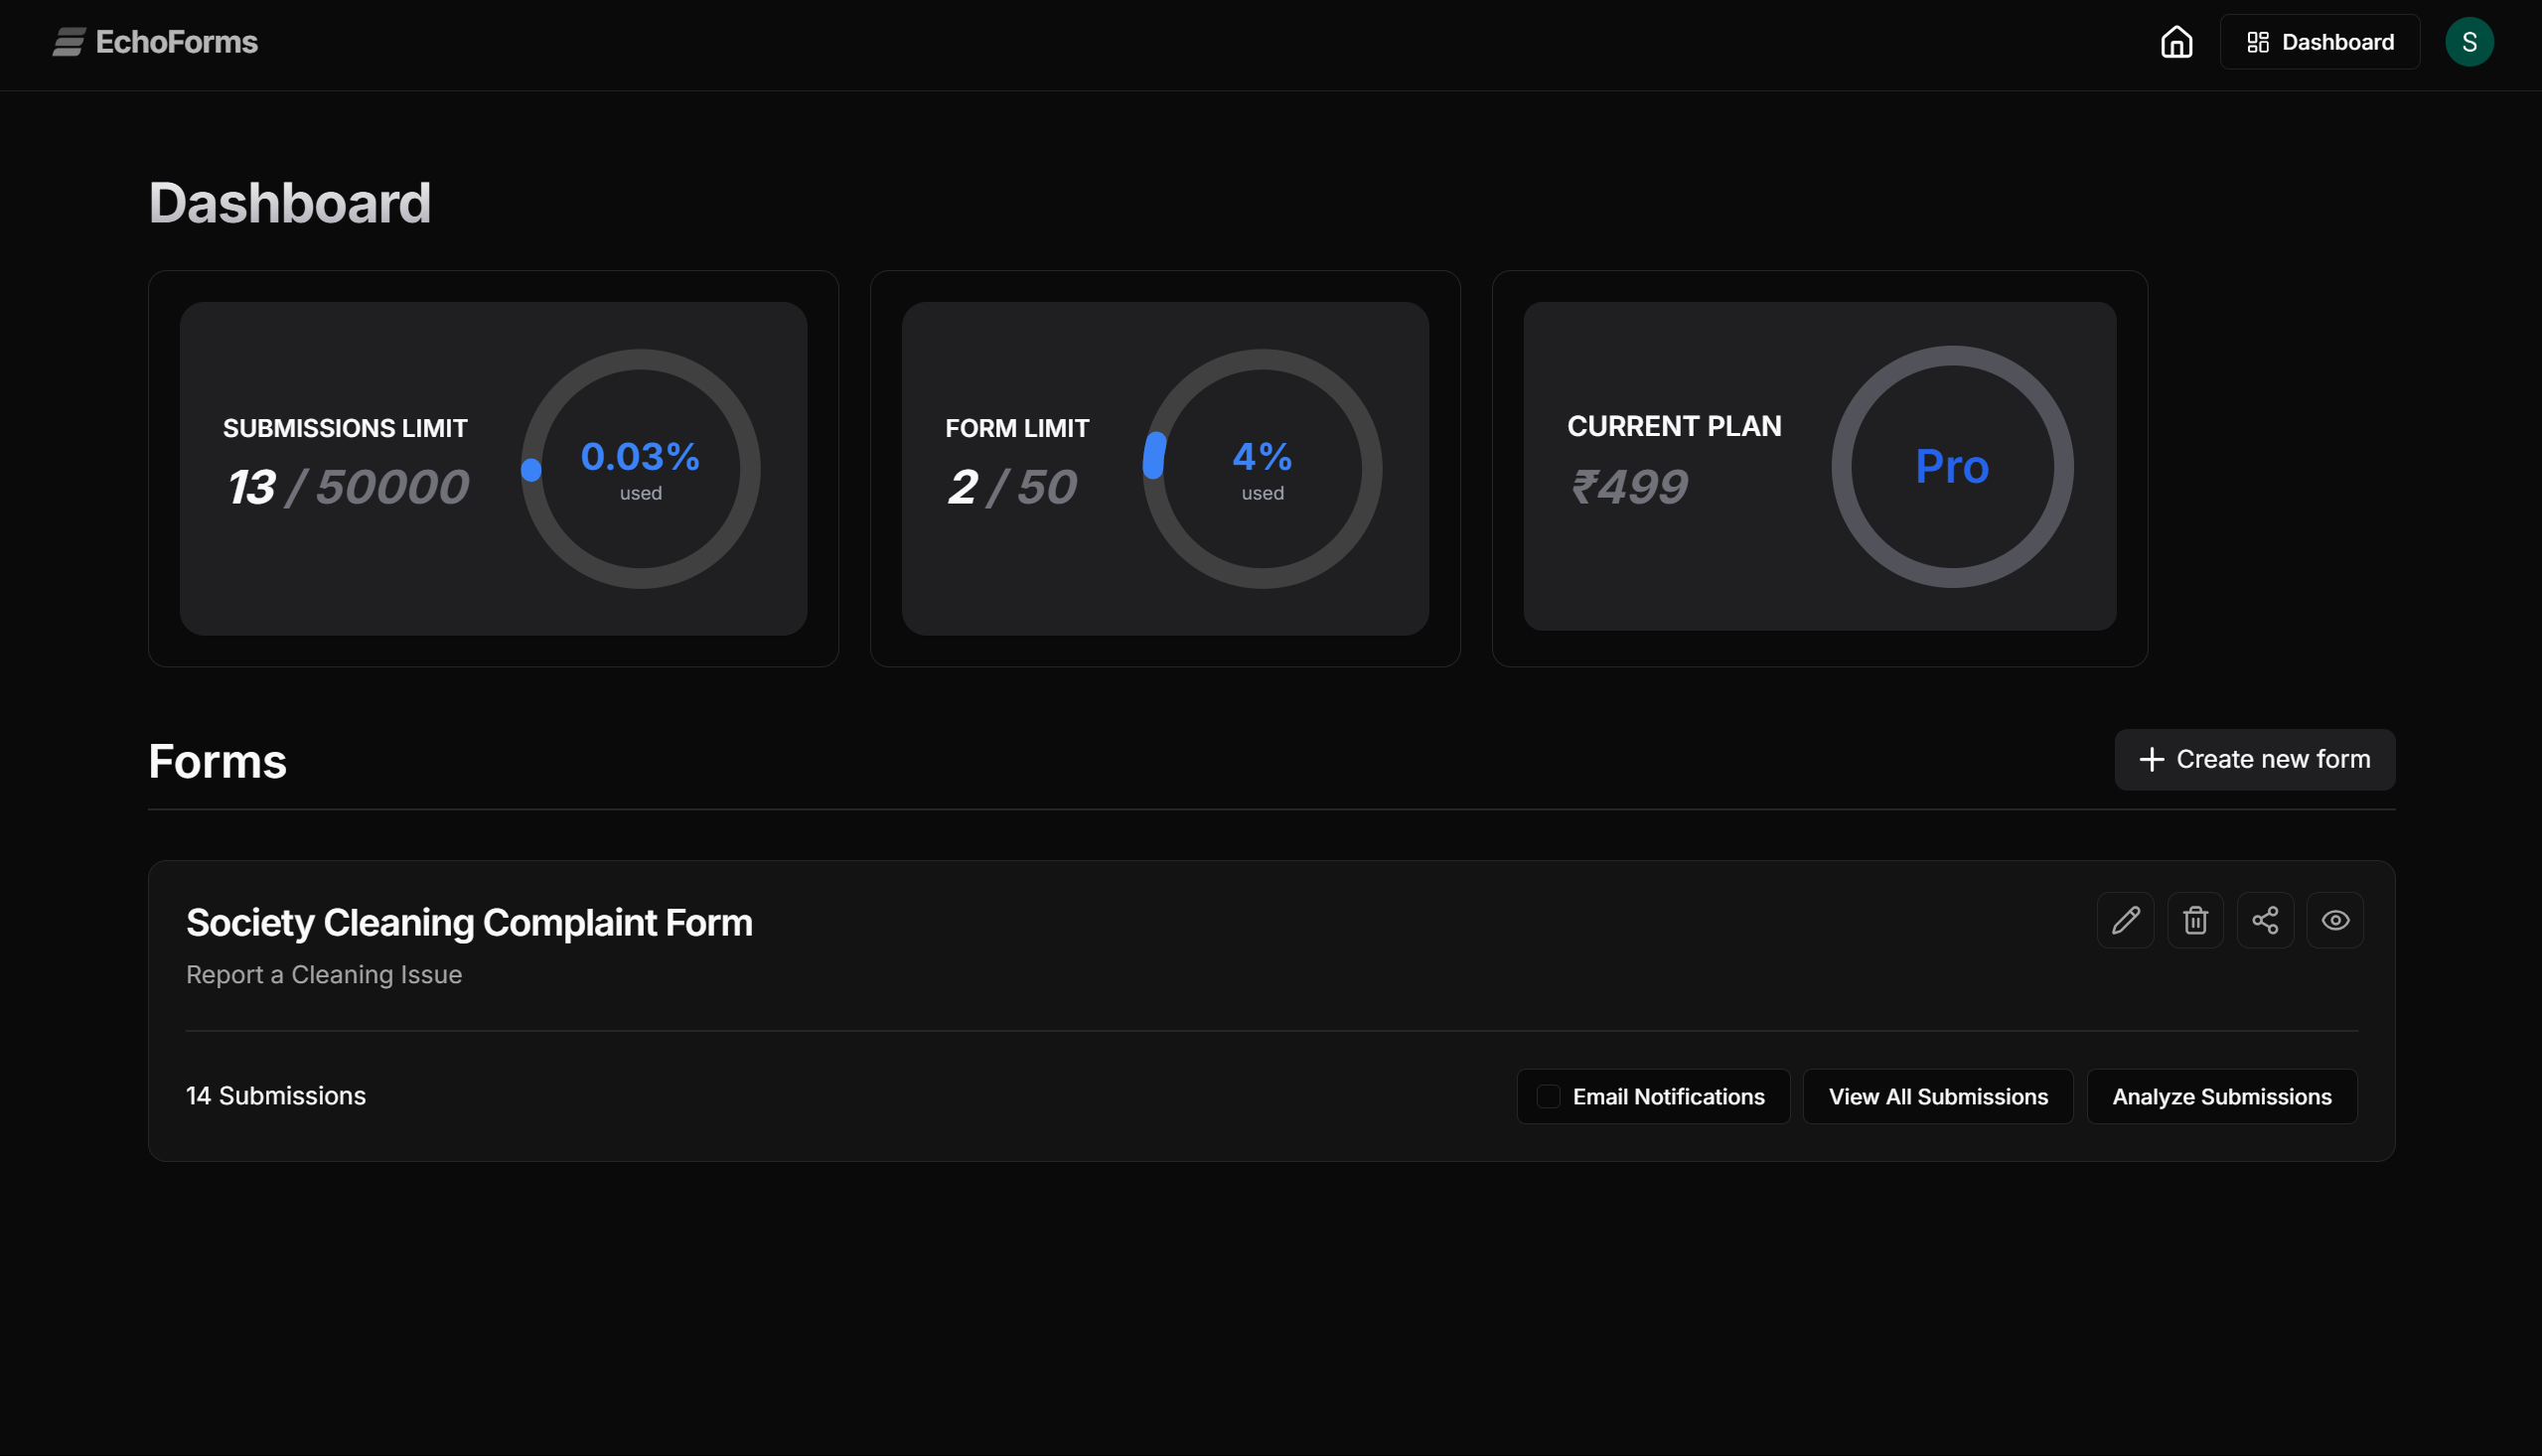Image resolution: width=2542 pixels, height=1456 pixels.
Task: Create a new form
Action: tap(2254, 760)
